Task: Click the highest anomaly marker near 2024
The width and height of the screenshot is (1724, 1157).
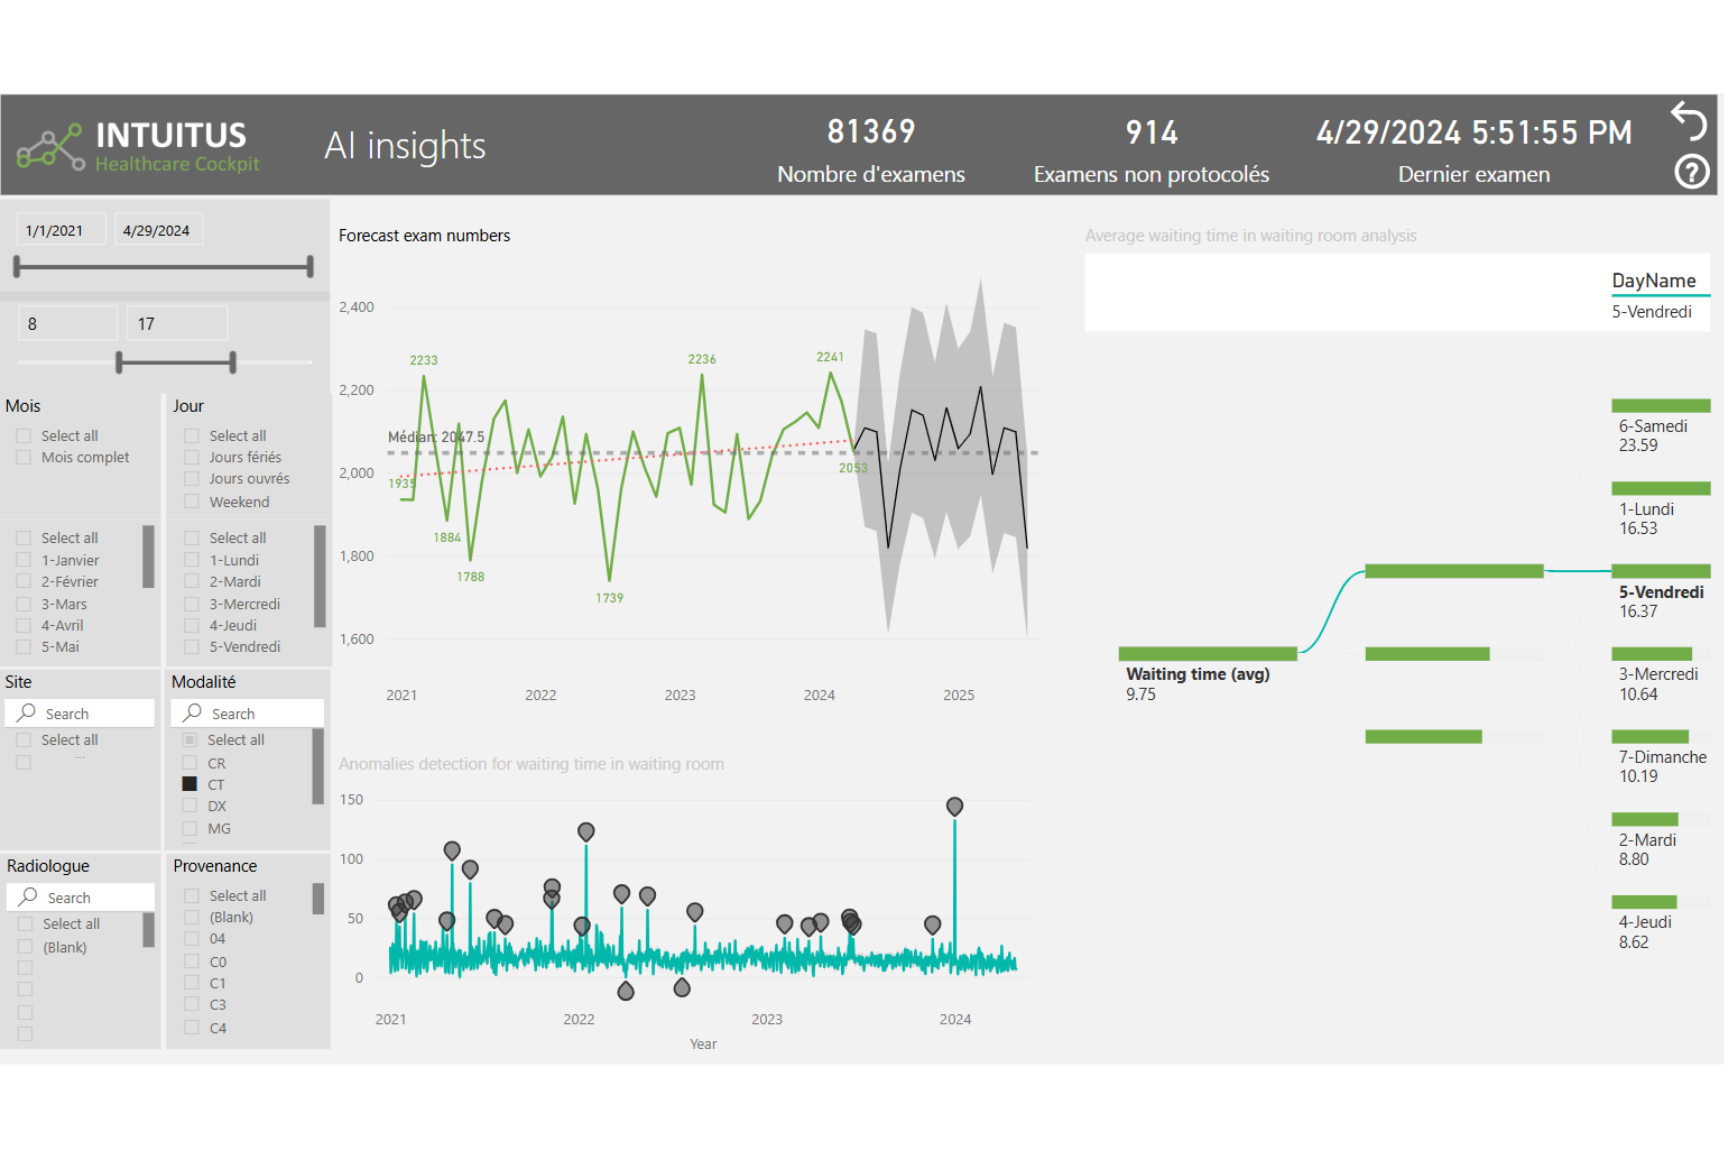Action: coord(954,806)
